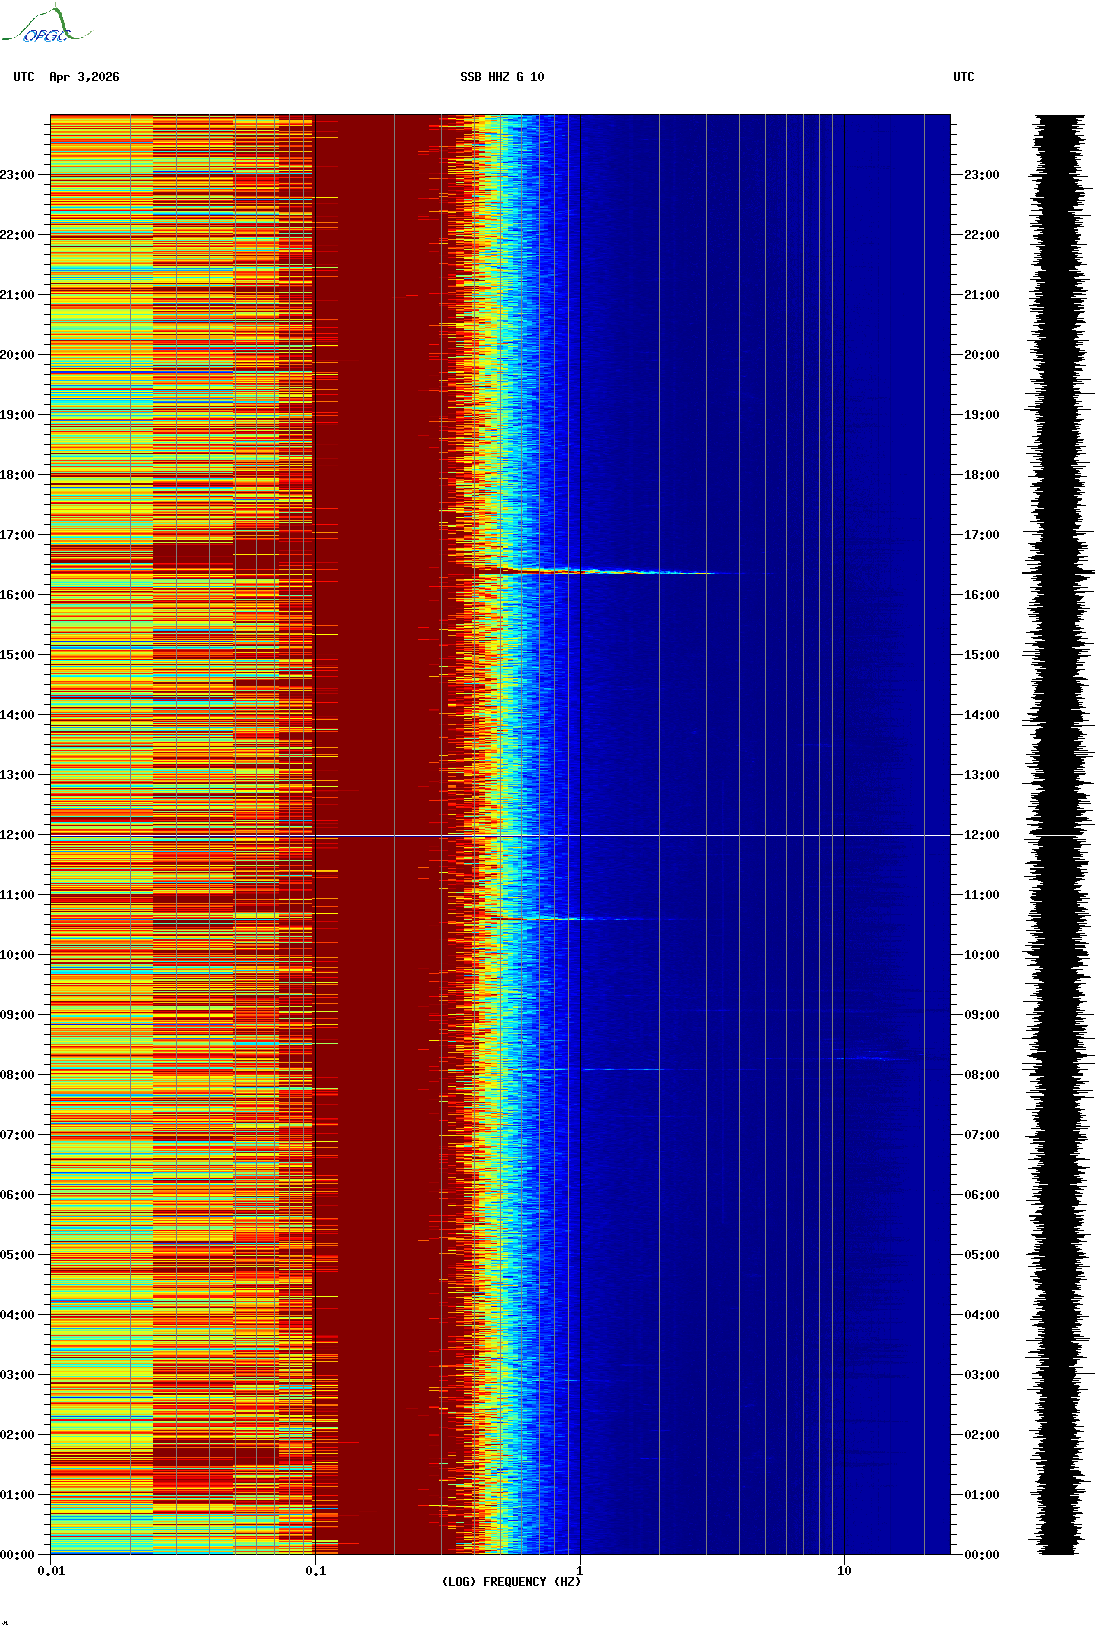Click the 12:00 label on left time axis

(x=17, y=835)
